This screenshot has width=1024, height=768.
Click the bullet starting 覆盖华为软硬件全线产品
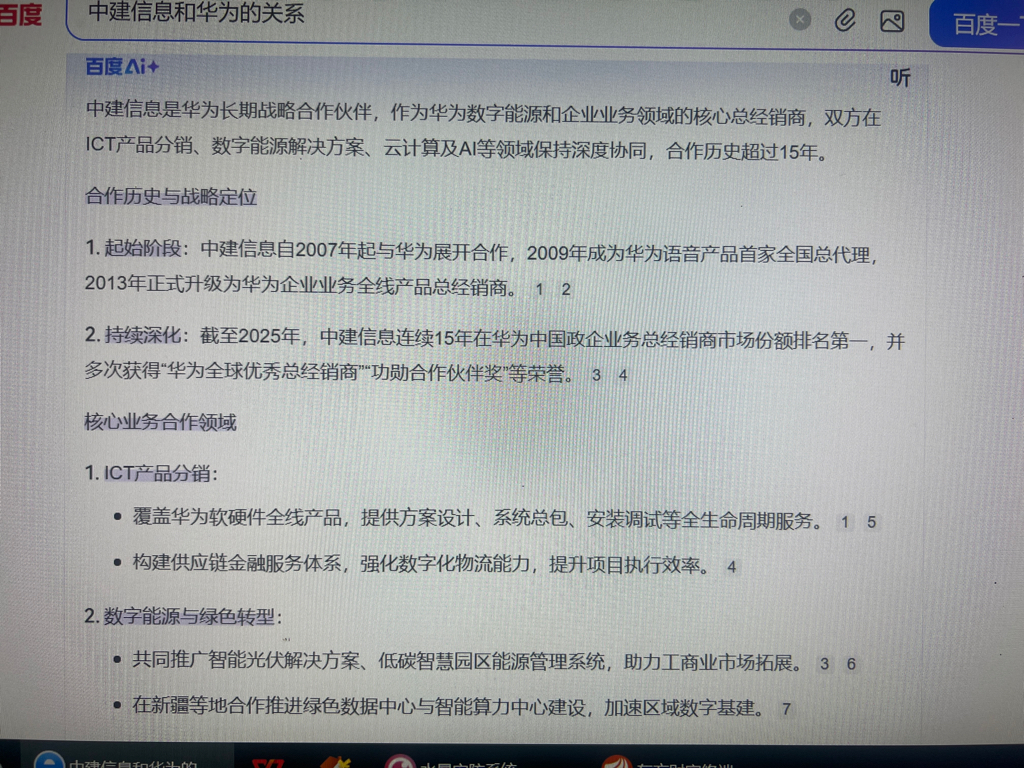[x=476, y=519]
